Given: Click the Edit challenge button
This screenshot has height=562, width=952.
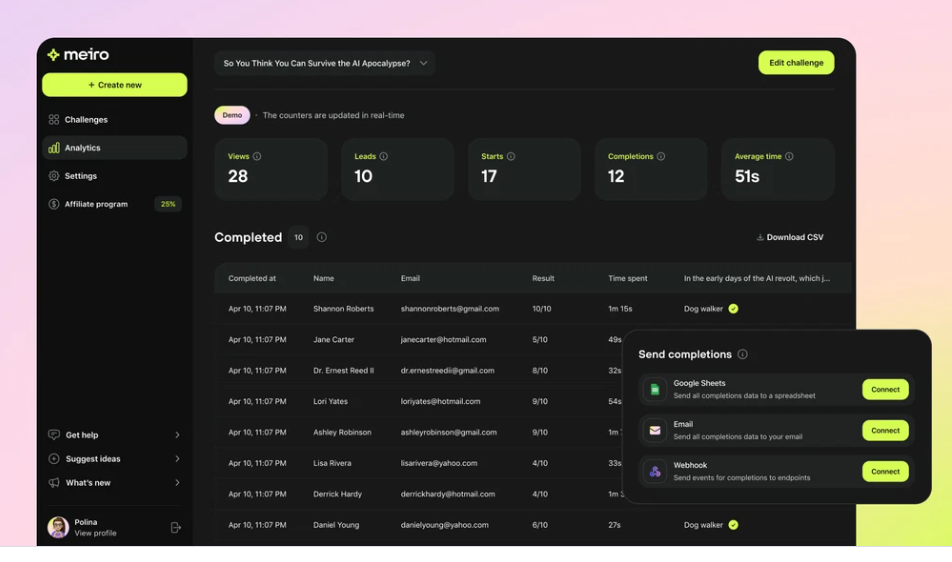Looking at the screenshot, I should coord(796,63).
